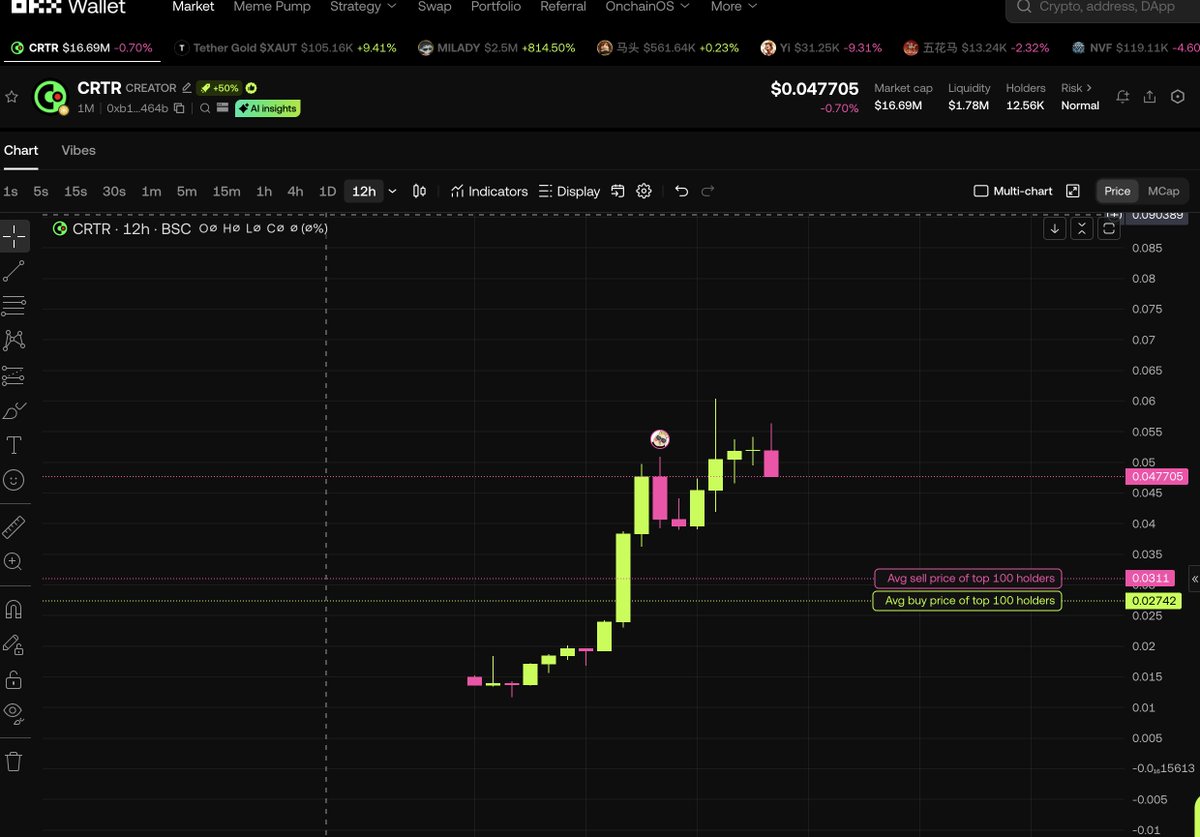This screenshot has height=837, width=1200.
Task: Open the Market menu item
Action: tap(193, 7)
